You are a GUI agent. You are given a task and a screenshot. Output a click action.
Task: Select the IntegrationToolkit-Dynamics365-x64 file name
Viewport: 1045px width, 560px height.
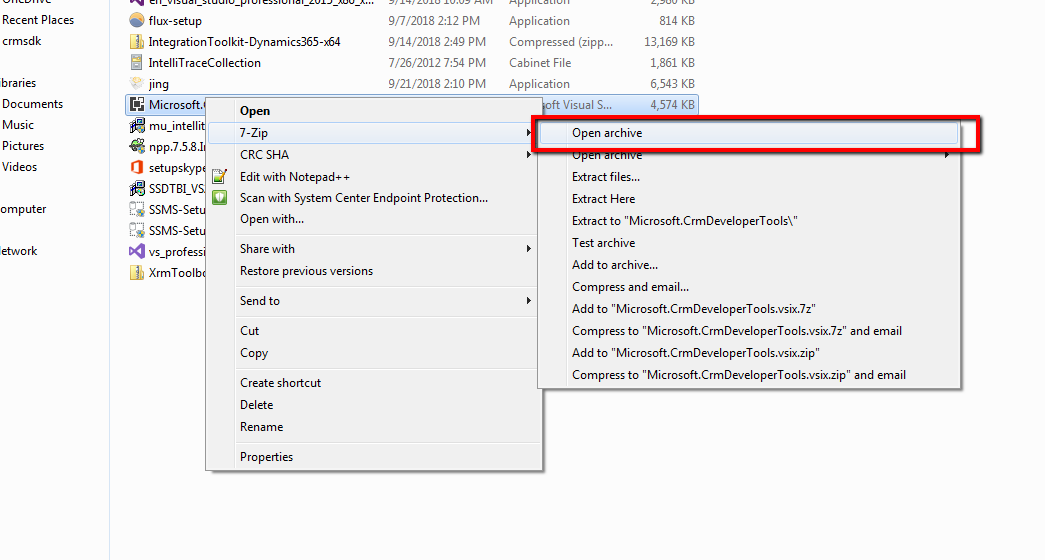coord(244,42)
